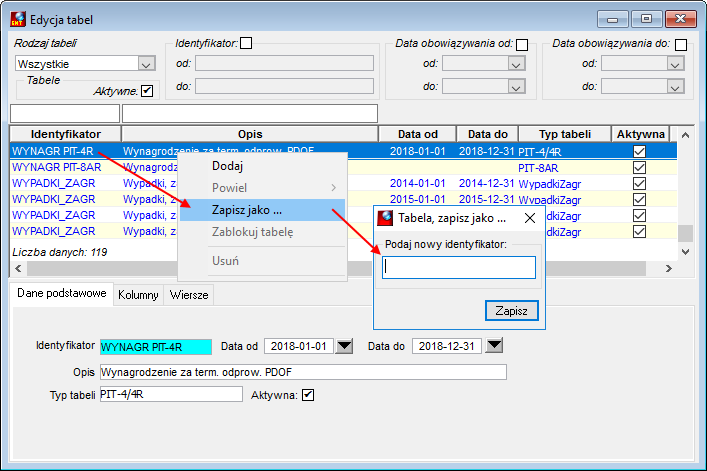Toggle Aktywna checkbox in the WYNAGR PIT-8AR row

tap(639, 168)
